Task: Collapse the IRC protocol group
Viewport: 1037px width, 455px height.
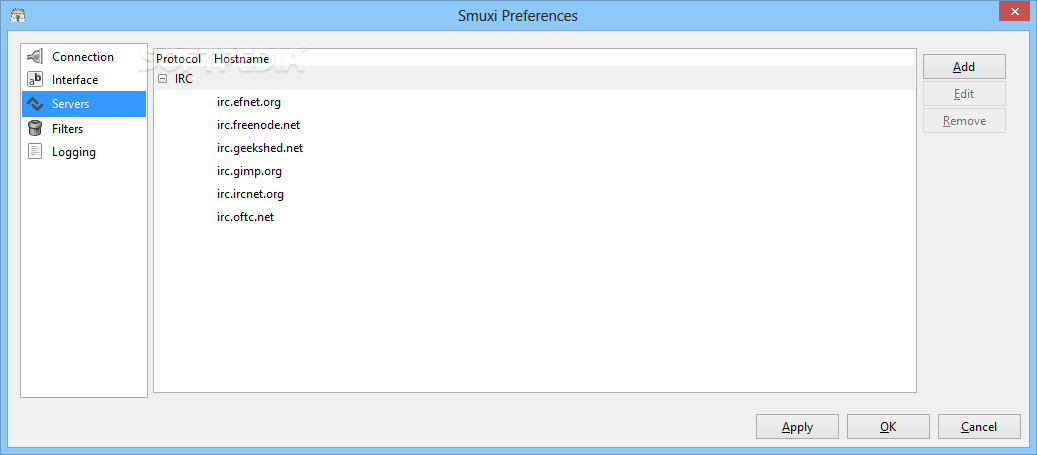Action: 163,79
